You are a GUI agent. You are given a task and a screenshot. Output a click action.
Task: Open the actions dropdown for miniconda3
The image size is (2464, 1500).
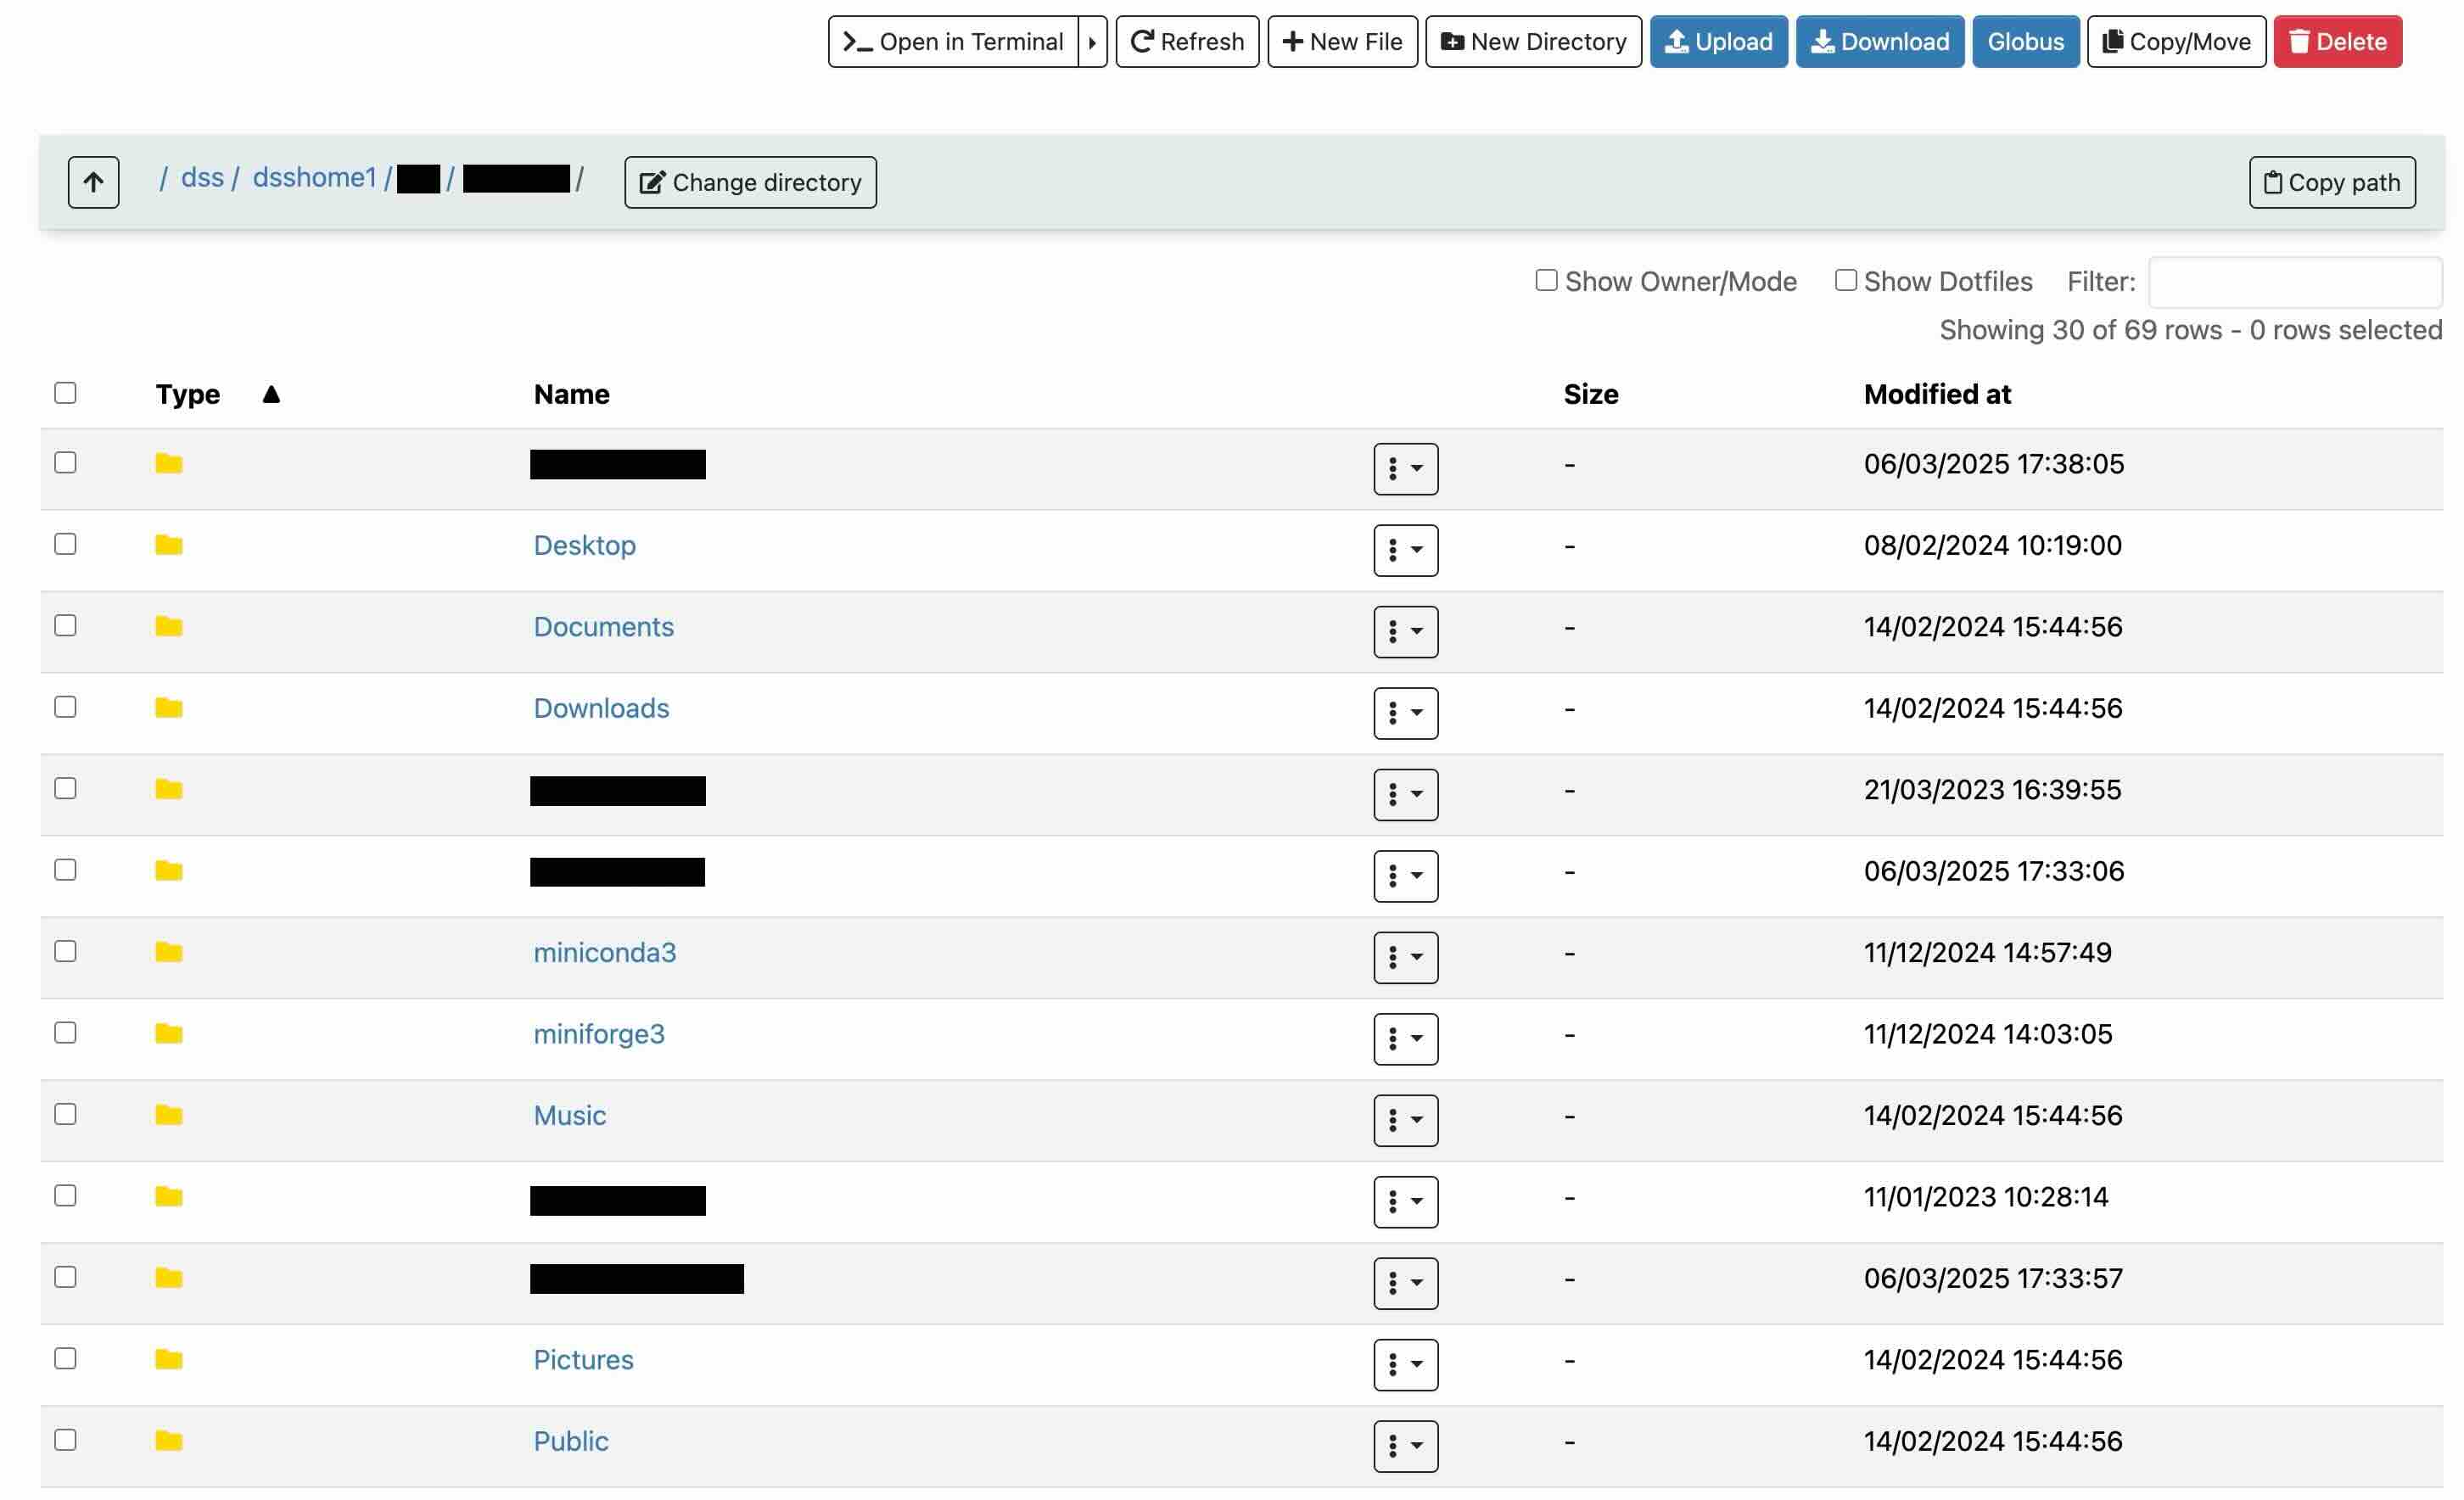(x=1405, y=957)
